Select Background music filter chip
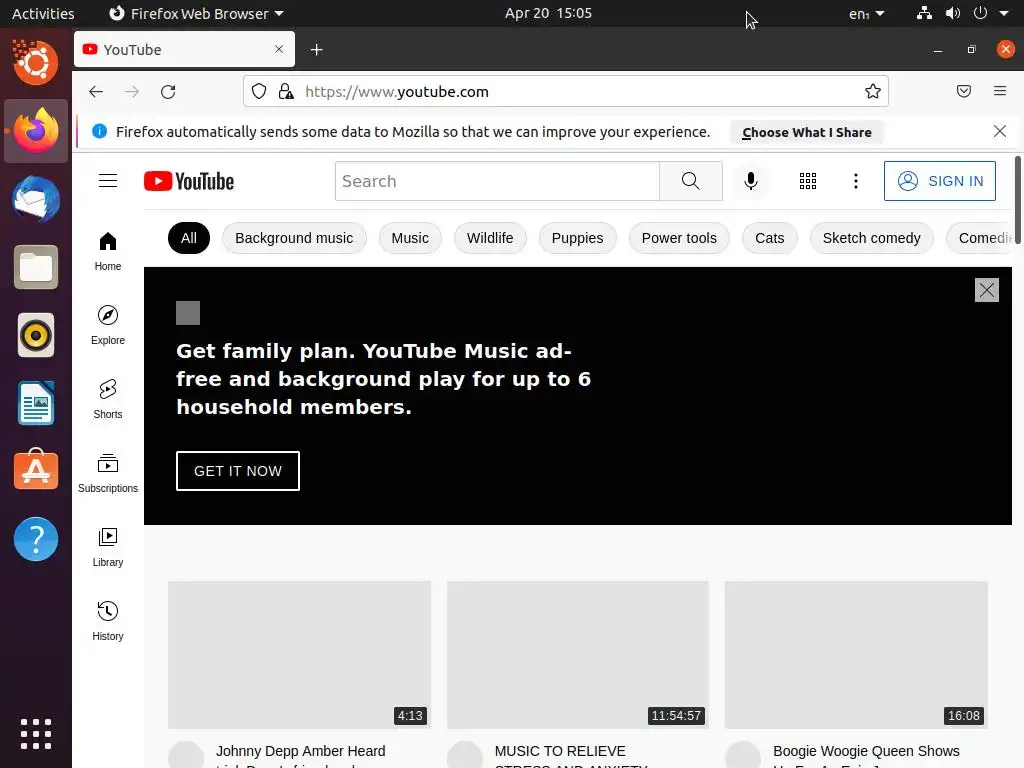The width and height of the screenshot is (1024, 768). click(x=294, y=238)
